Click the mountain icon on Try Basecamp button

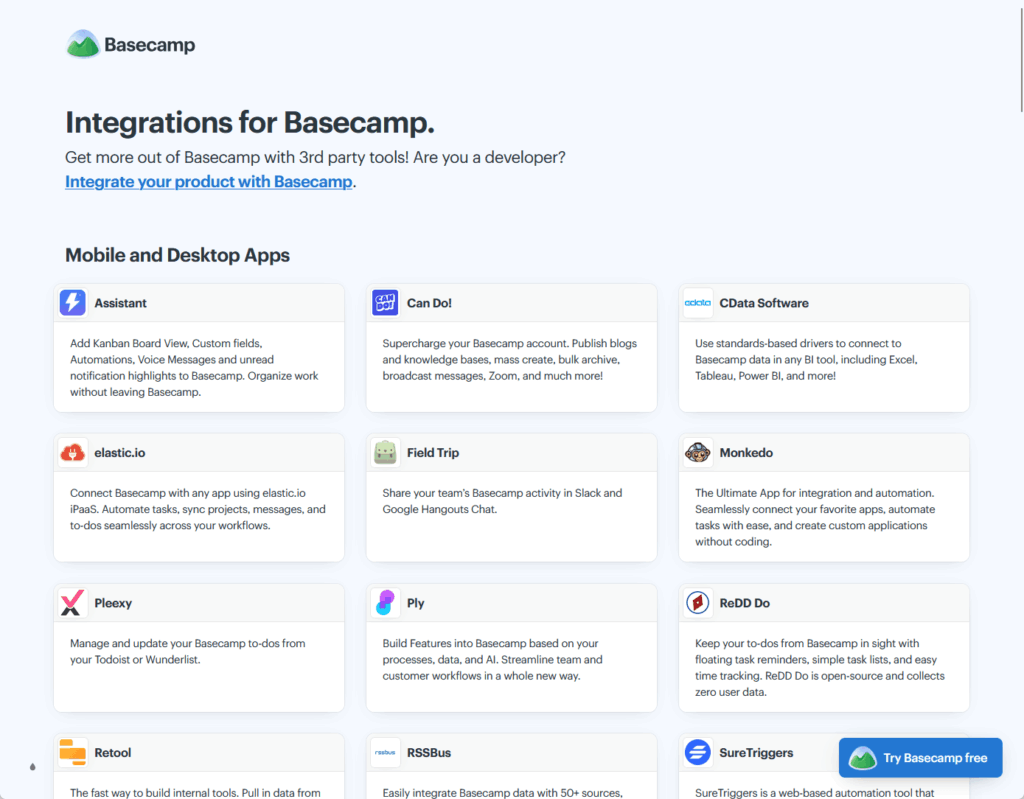(862, 758)
